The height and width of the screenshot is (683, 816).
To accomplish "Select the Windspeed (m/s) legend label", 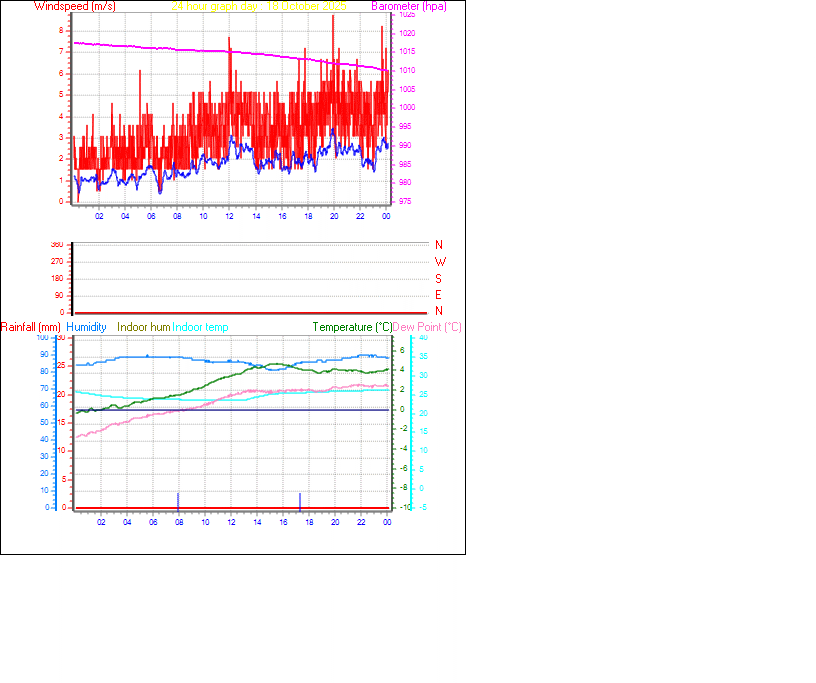I will click(75, 6).
